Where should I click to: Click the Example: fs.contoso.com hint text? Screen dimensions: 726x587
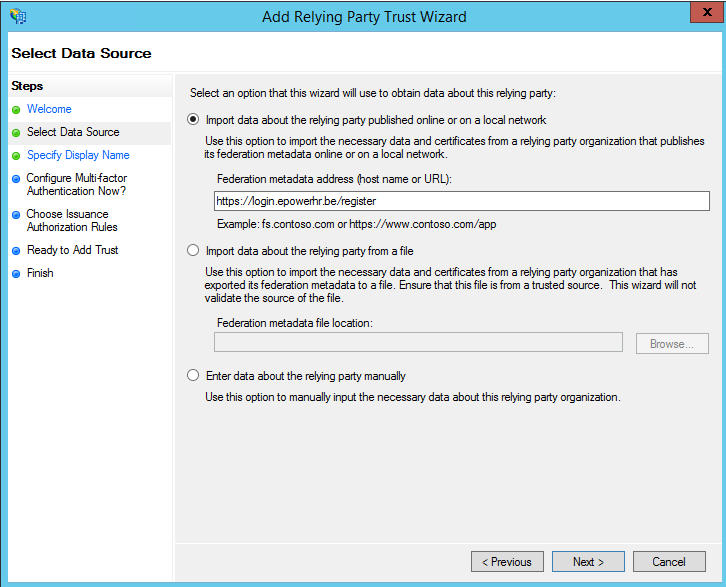[357, 224]
